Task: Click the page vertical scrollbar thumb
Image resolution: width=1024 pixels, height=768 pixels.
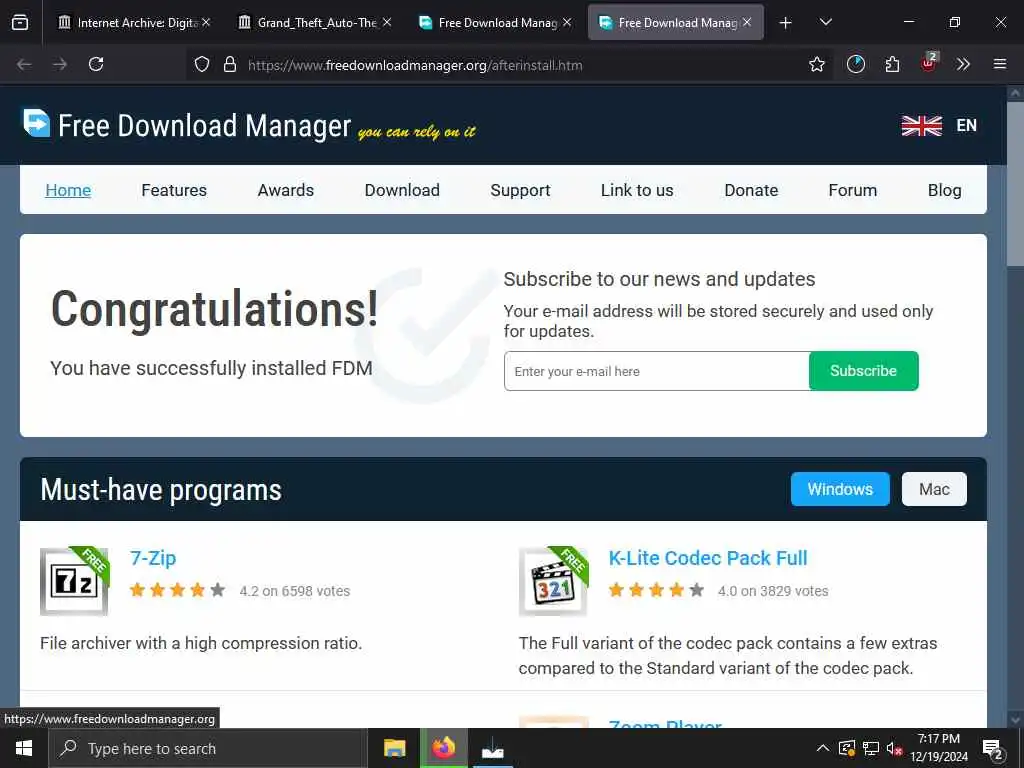Action: pyautogui.click(x=1015, y=183)
